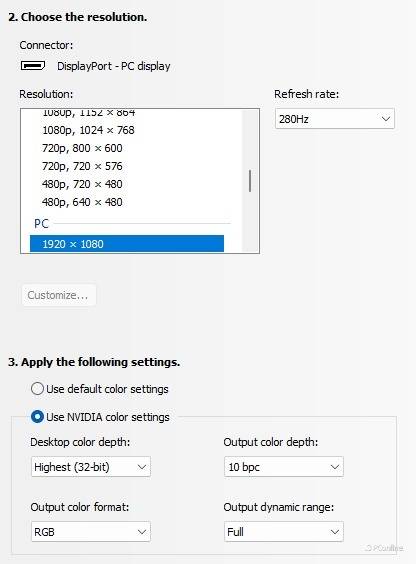Click the DisplayPort connector icon
Screen dimensions: 416x564
click(x=33, y=66)
